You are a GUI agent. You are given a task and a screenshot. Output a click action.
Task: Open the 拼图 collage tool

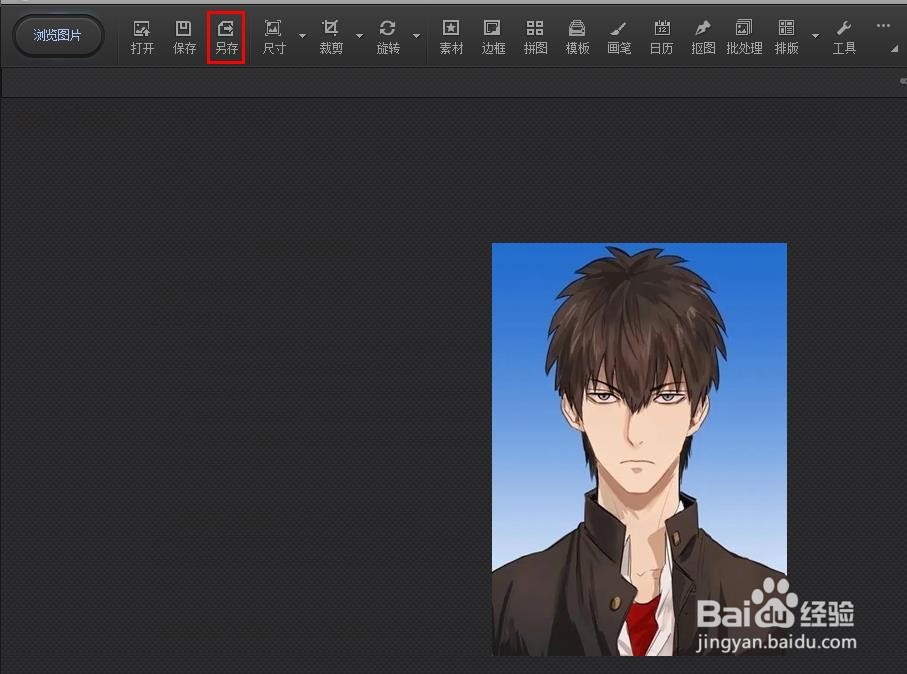coord(535,37)
